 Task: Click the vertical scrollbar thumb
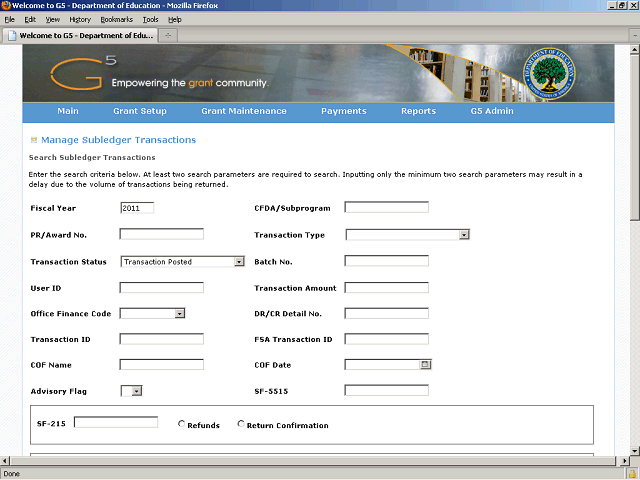pyautogui.click(x=635, y=138)
